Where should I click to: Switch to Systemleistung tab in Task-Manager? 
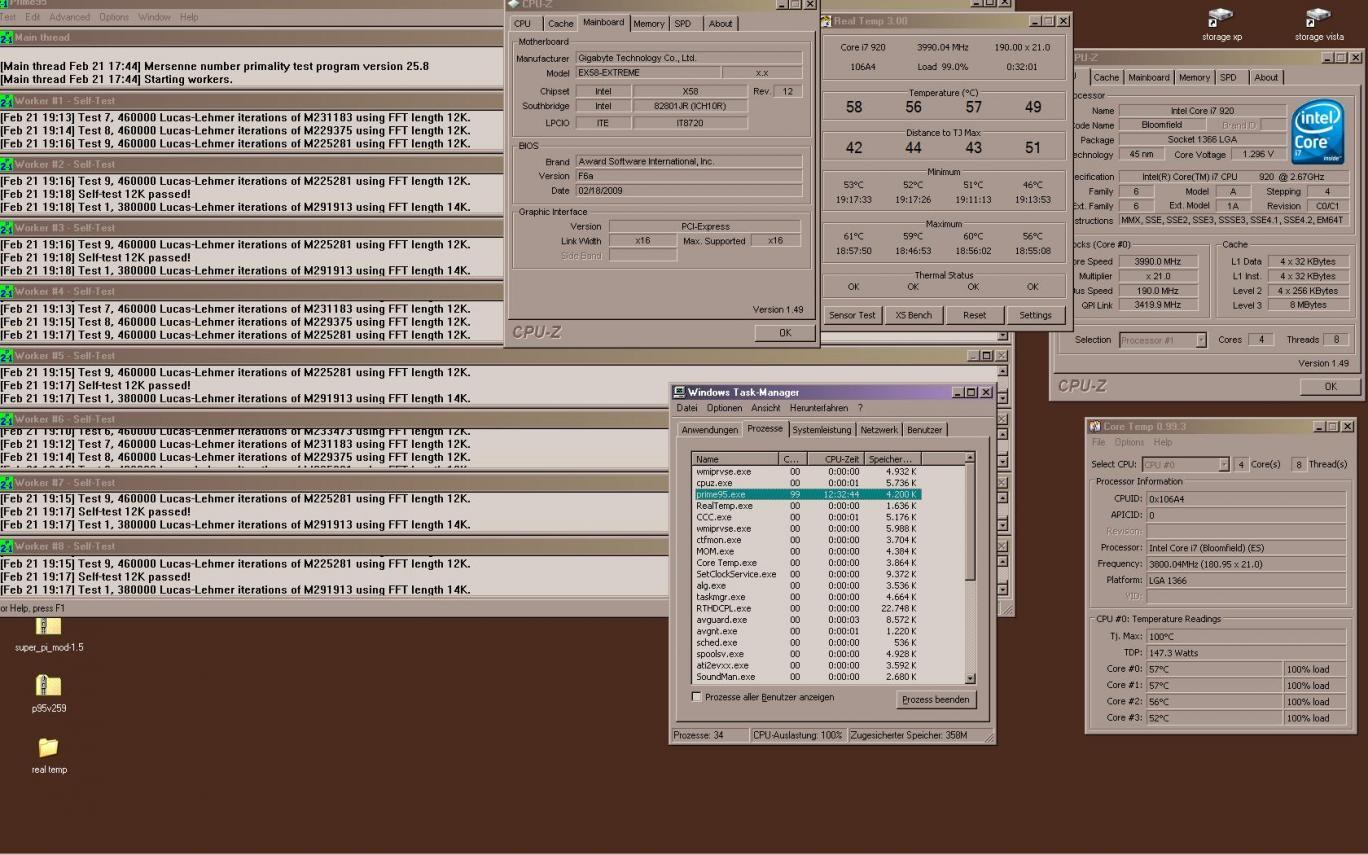pyautogui.click(x=822, y=430)
